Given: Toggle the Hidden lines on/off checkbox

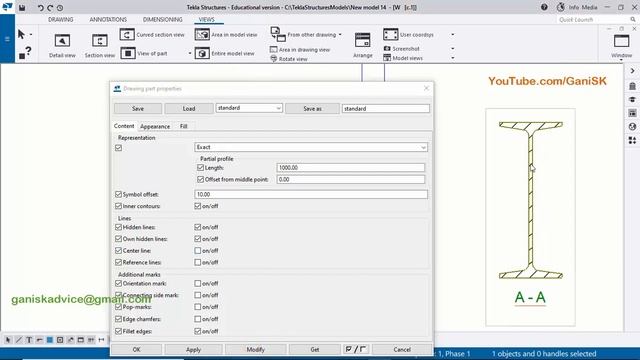Looking at the screenshot, I should tap(198, 227).
